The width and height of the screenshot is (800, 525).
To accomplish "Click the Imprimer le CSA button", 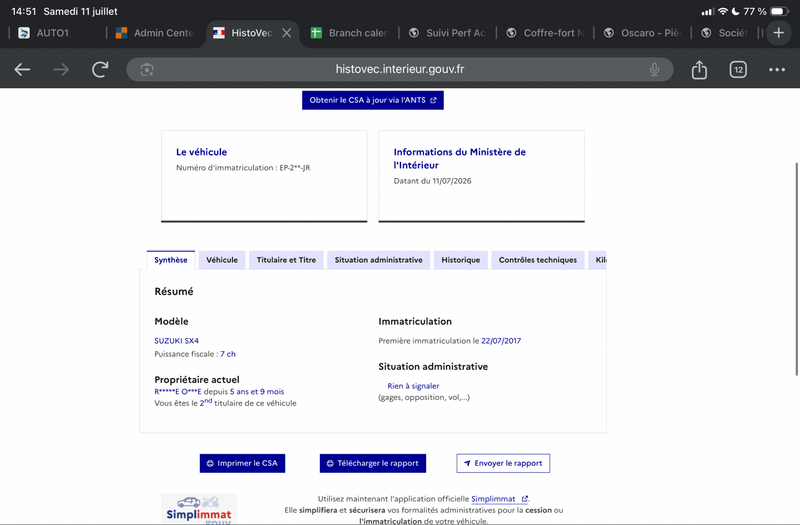I will (242, 463).
